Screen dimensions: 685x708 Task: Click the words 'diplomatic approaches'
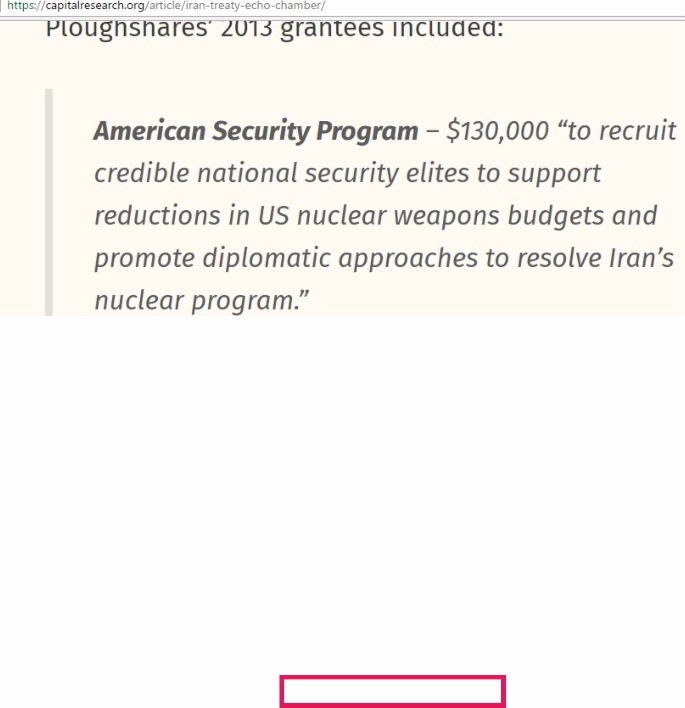[340, 259]
